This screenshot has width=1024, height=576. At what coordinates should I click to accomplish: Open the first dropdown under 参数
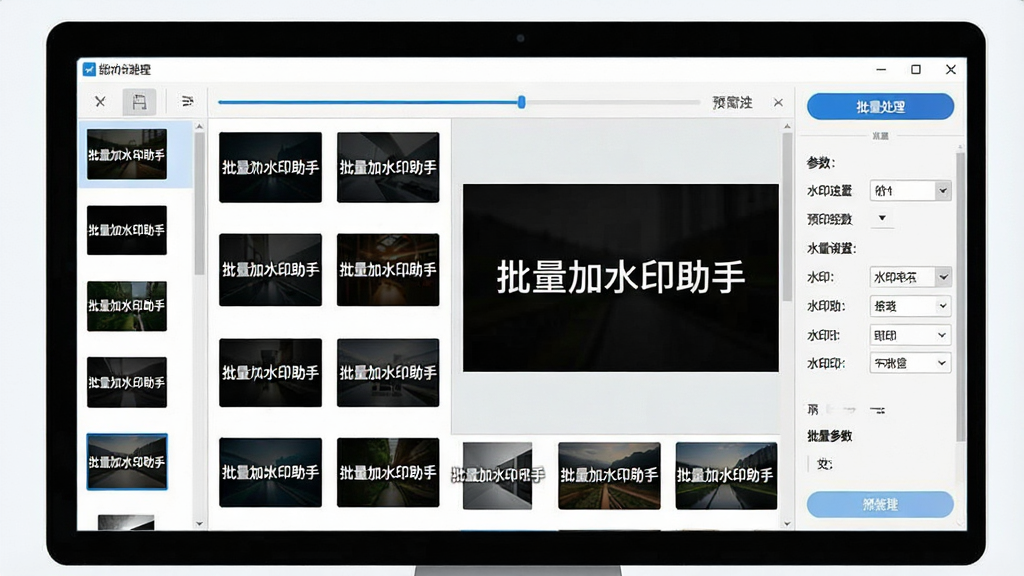pos(910,191)
